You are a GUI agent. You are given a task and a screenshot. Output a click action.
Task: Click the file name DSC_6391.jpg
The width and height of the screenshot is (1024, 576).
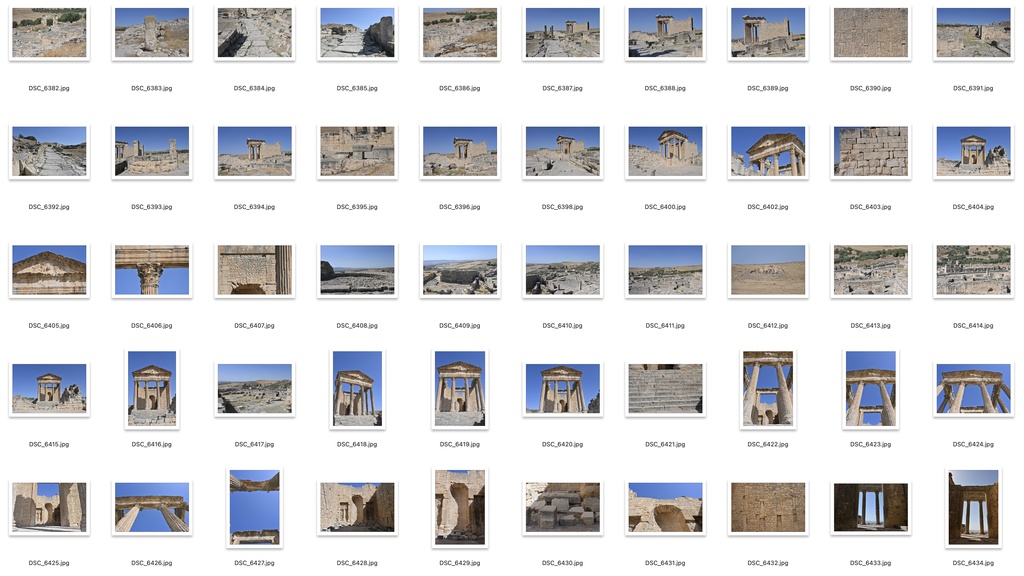[x=973, y=88]
